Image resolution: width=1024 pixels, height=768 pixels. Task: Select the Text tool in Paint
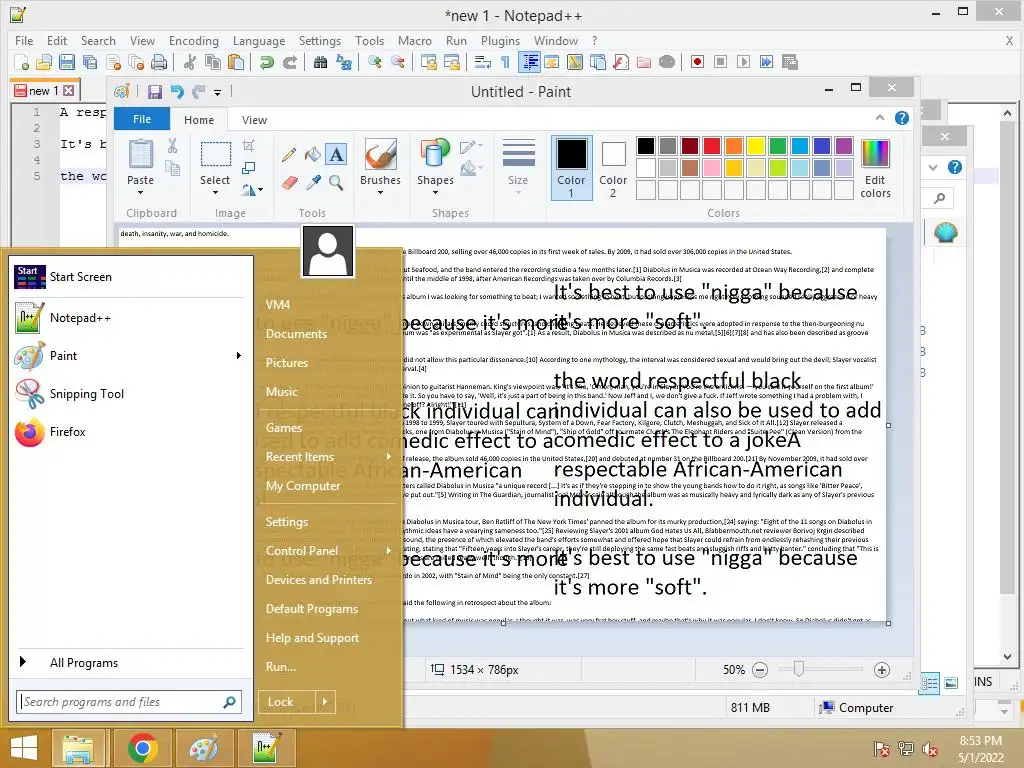(x=336, y=155)
